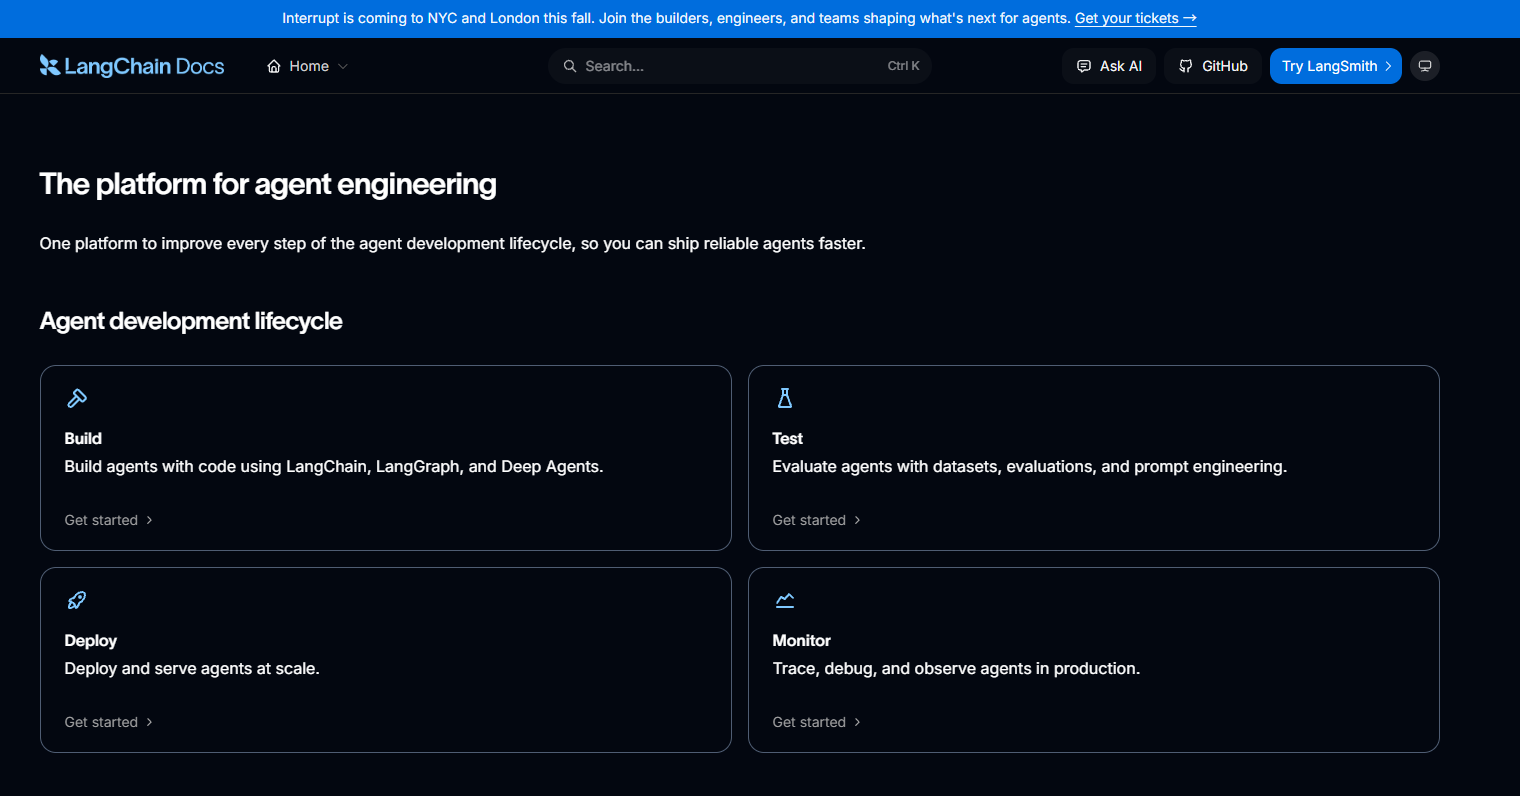Follow the Get your tickets link
Viewport: 1520px width, 796px height.
(1136, 18)
